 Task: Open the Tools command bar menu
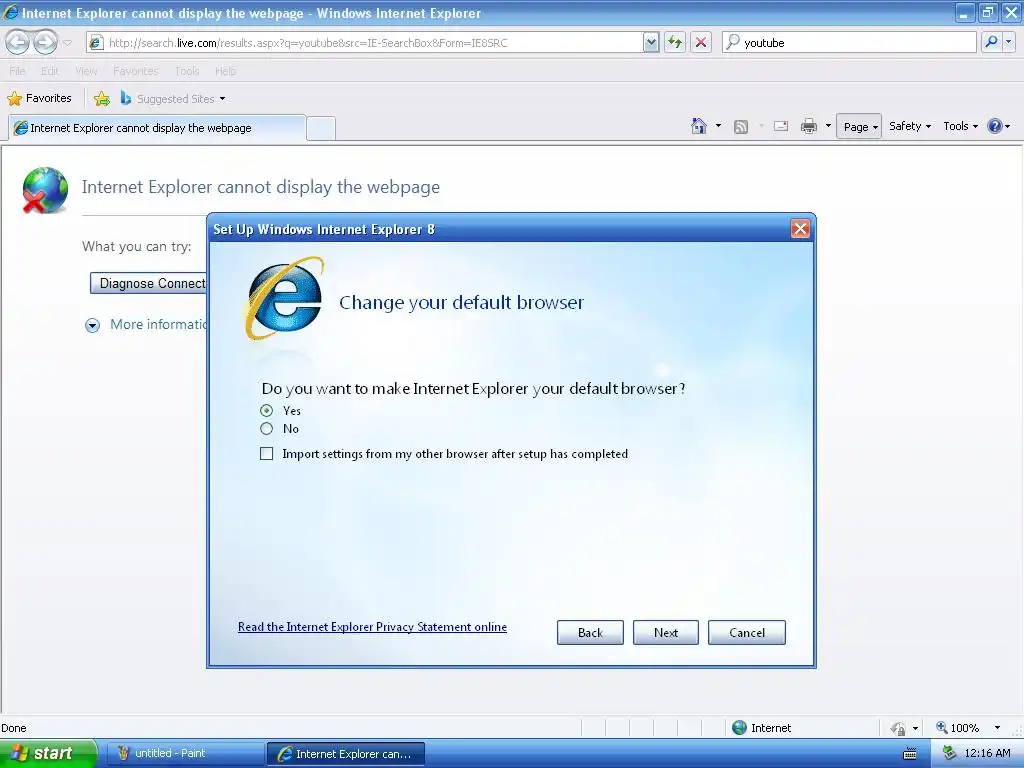pos(960,126)
